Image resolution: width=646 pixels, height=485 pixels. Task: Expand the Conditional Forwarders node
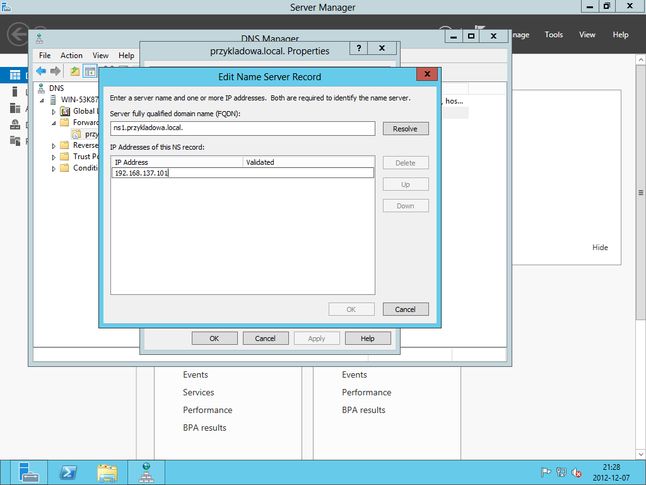[53, 169]
